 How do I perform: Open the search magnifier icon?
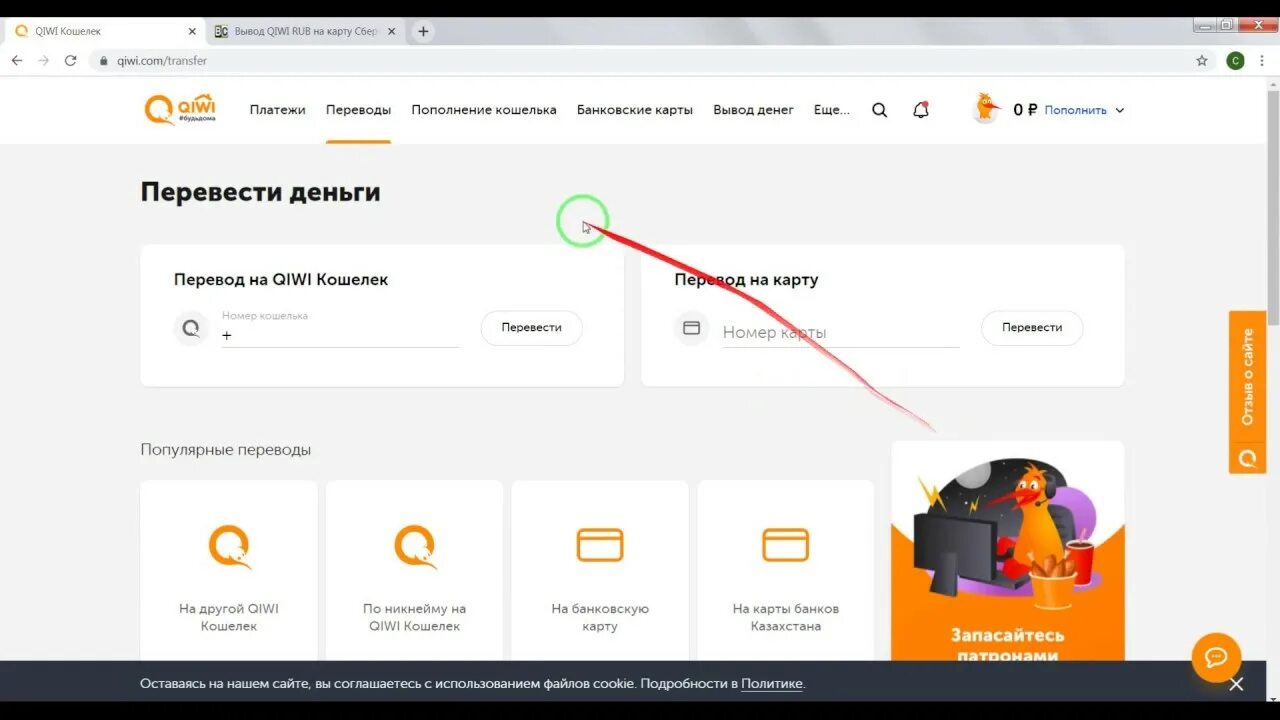coord(879,110)
